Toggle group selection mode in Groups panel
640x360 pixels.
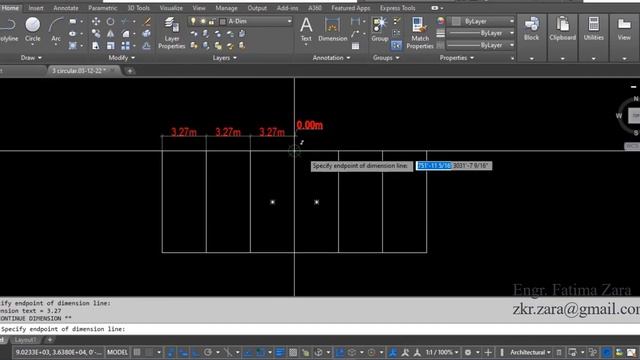[x=396, y=46]
